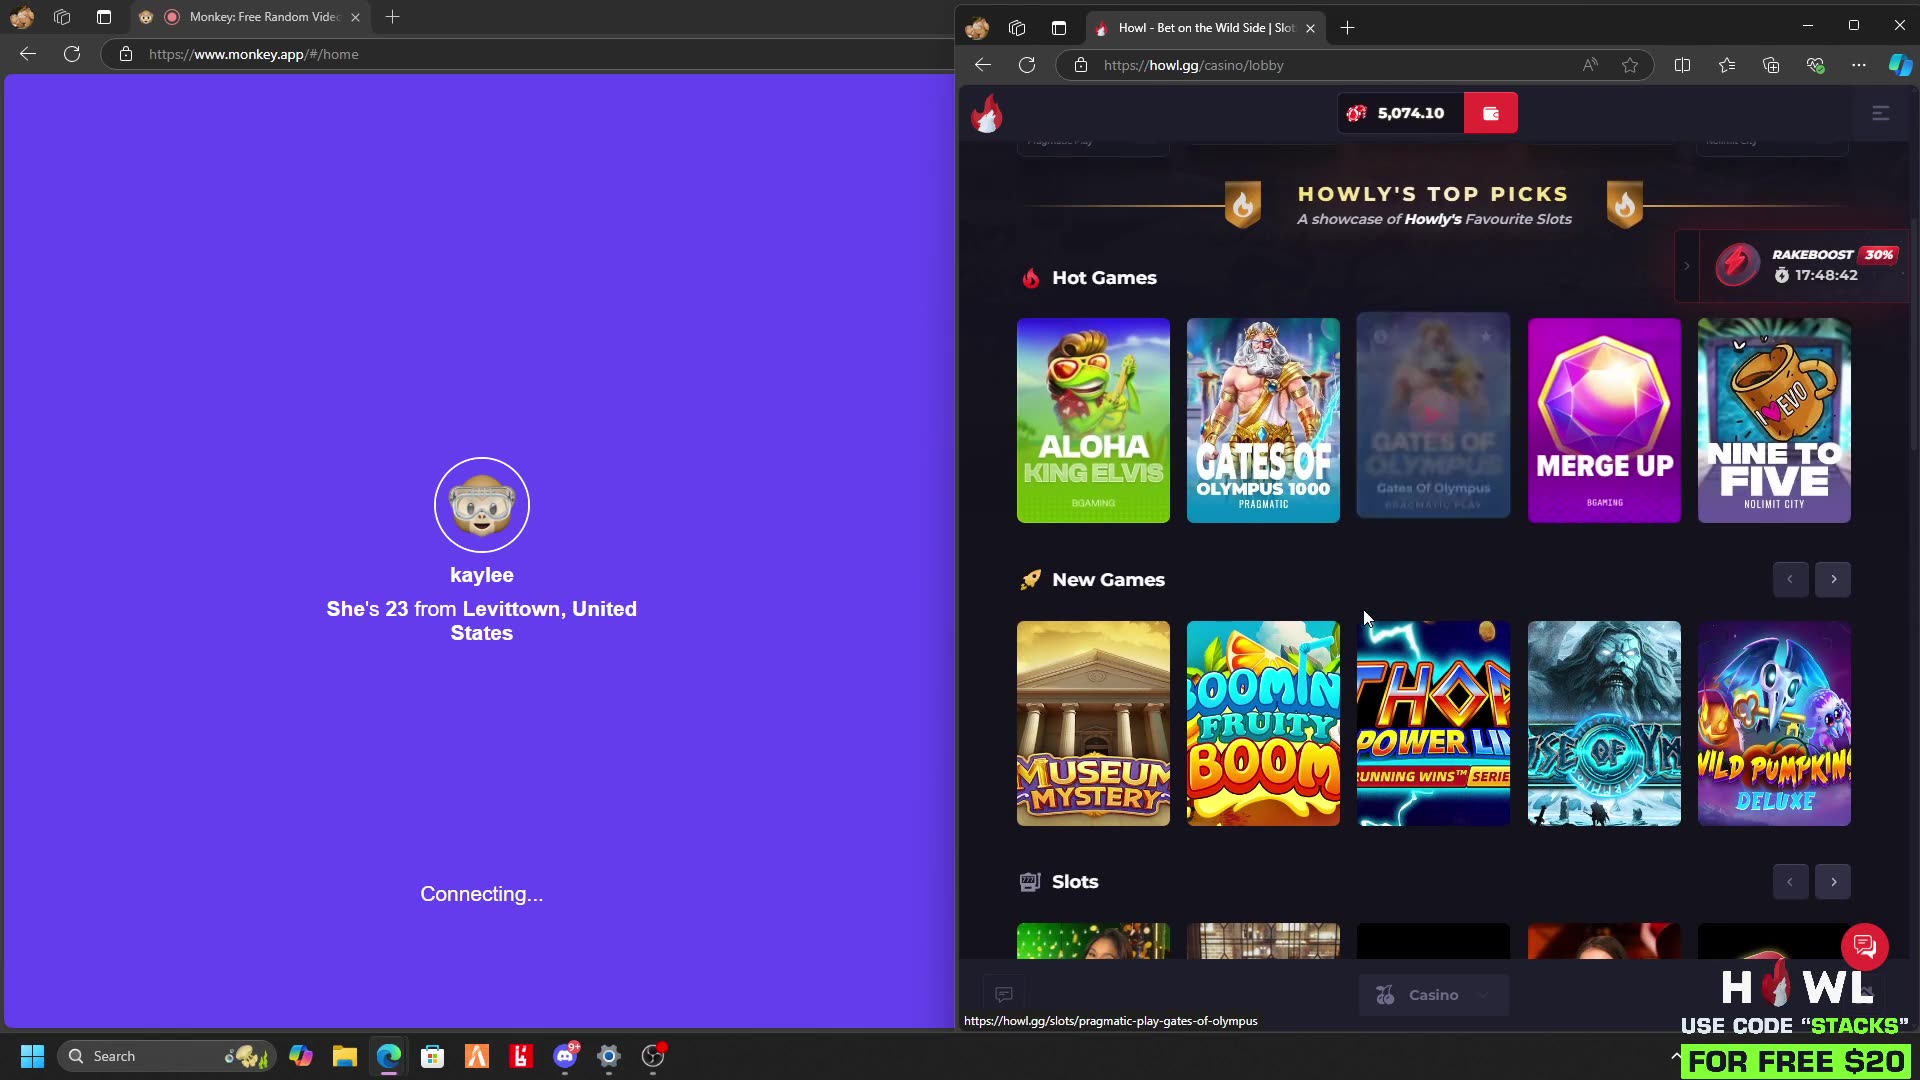1920x1080 pixels.
Task: Expand the next page of New Games
Action: click(x=1833, y=580)
